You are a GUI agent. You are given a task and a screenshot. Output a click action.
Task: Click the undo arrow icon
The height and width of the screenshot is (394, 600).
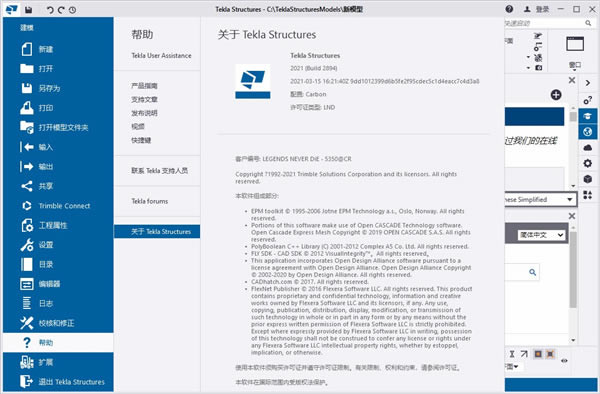pyautogui.click(x=50, y=10)
